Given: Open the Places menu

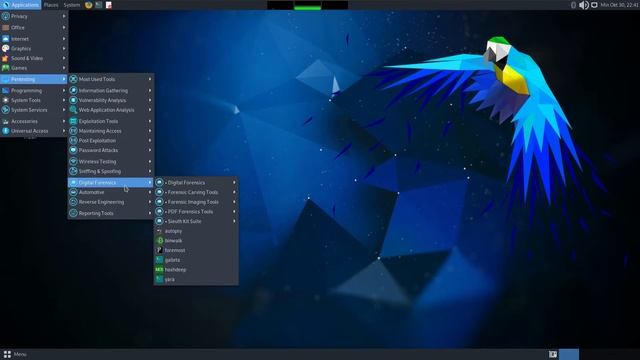Looking at the screenshot, I should pyautogui.click(x=51, y=5).
